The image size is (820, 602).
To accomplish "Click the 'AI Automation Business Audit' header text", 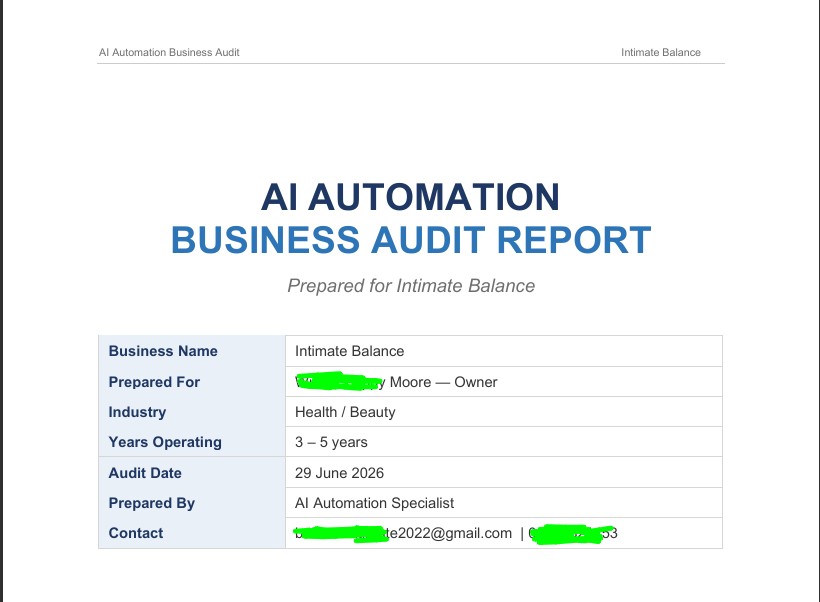I will click(169, 52).
